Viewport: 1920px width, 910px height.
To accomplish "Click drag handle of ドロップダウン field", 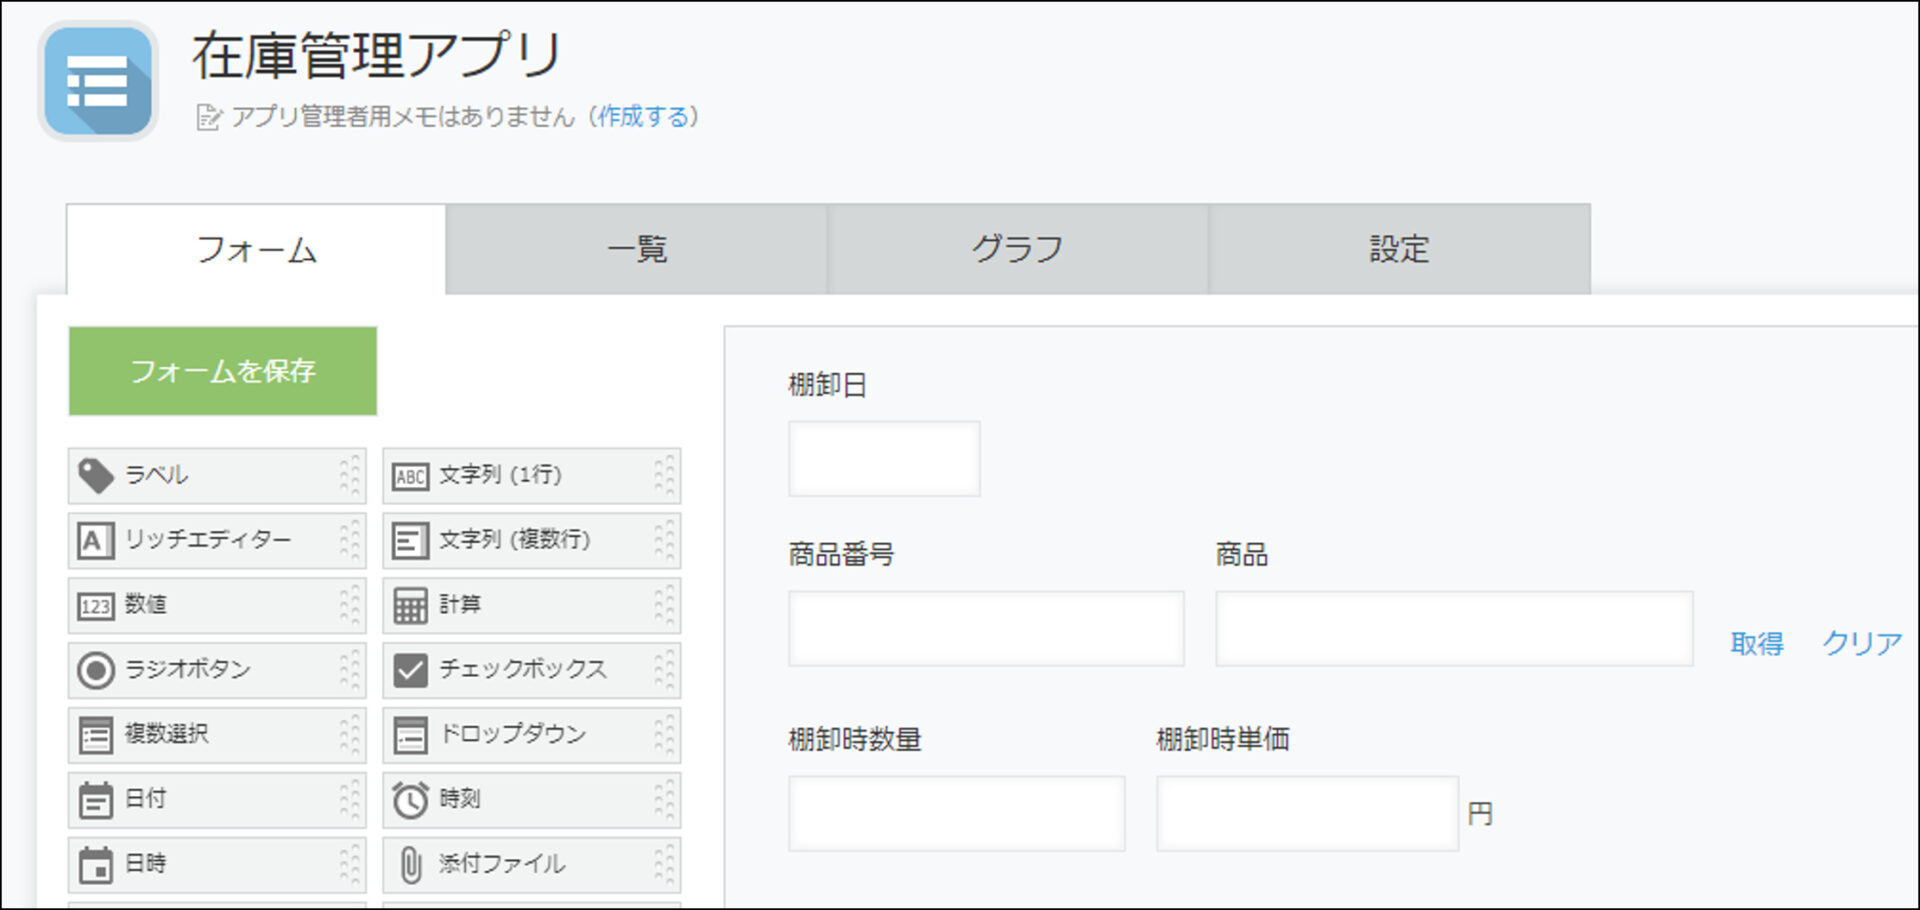I will [664, 735].
